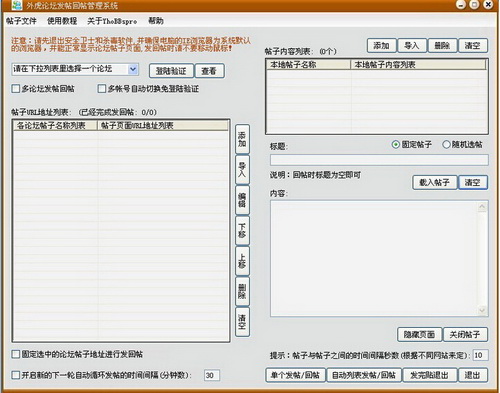Click the post interval seconds field showing 10
Screen dimensions: 500x393
tap(481, 355)
